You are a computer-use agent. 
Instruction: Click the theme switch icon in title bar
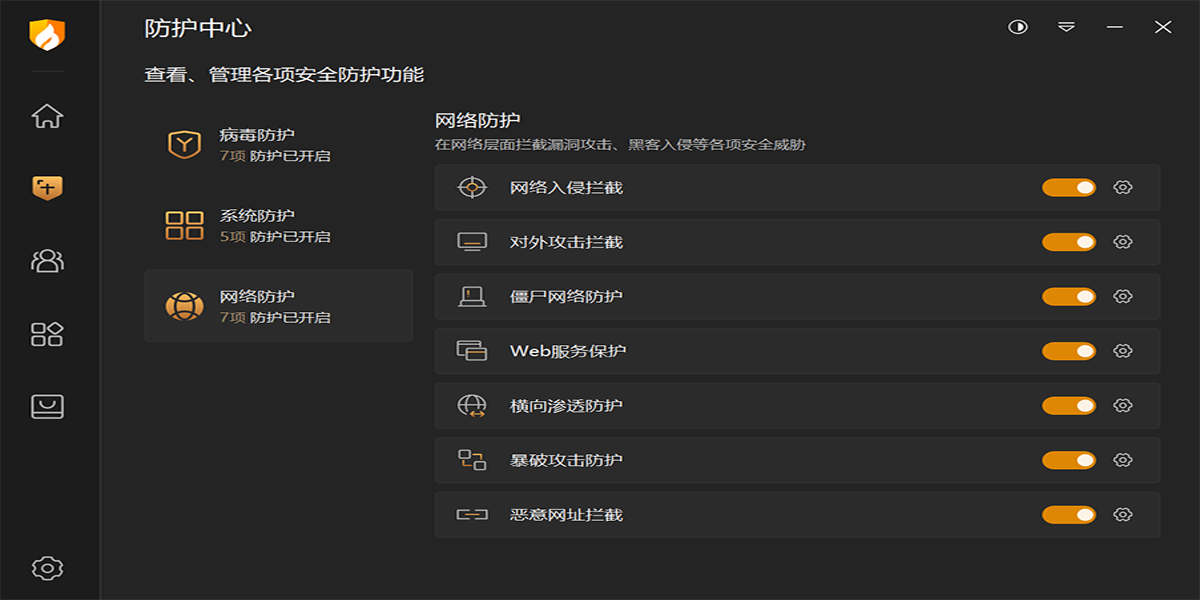pos(1018,27)
